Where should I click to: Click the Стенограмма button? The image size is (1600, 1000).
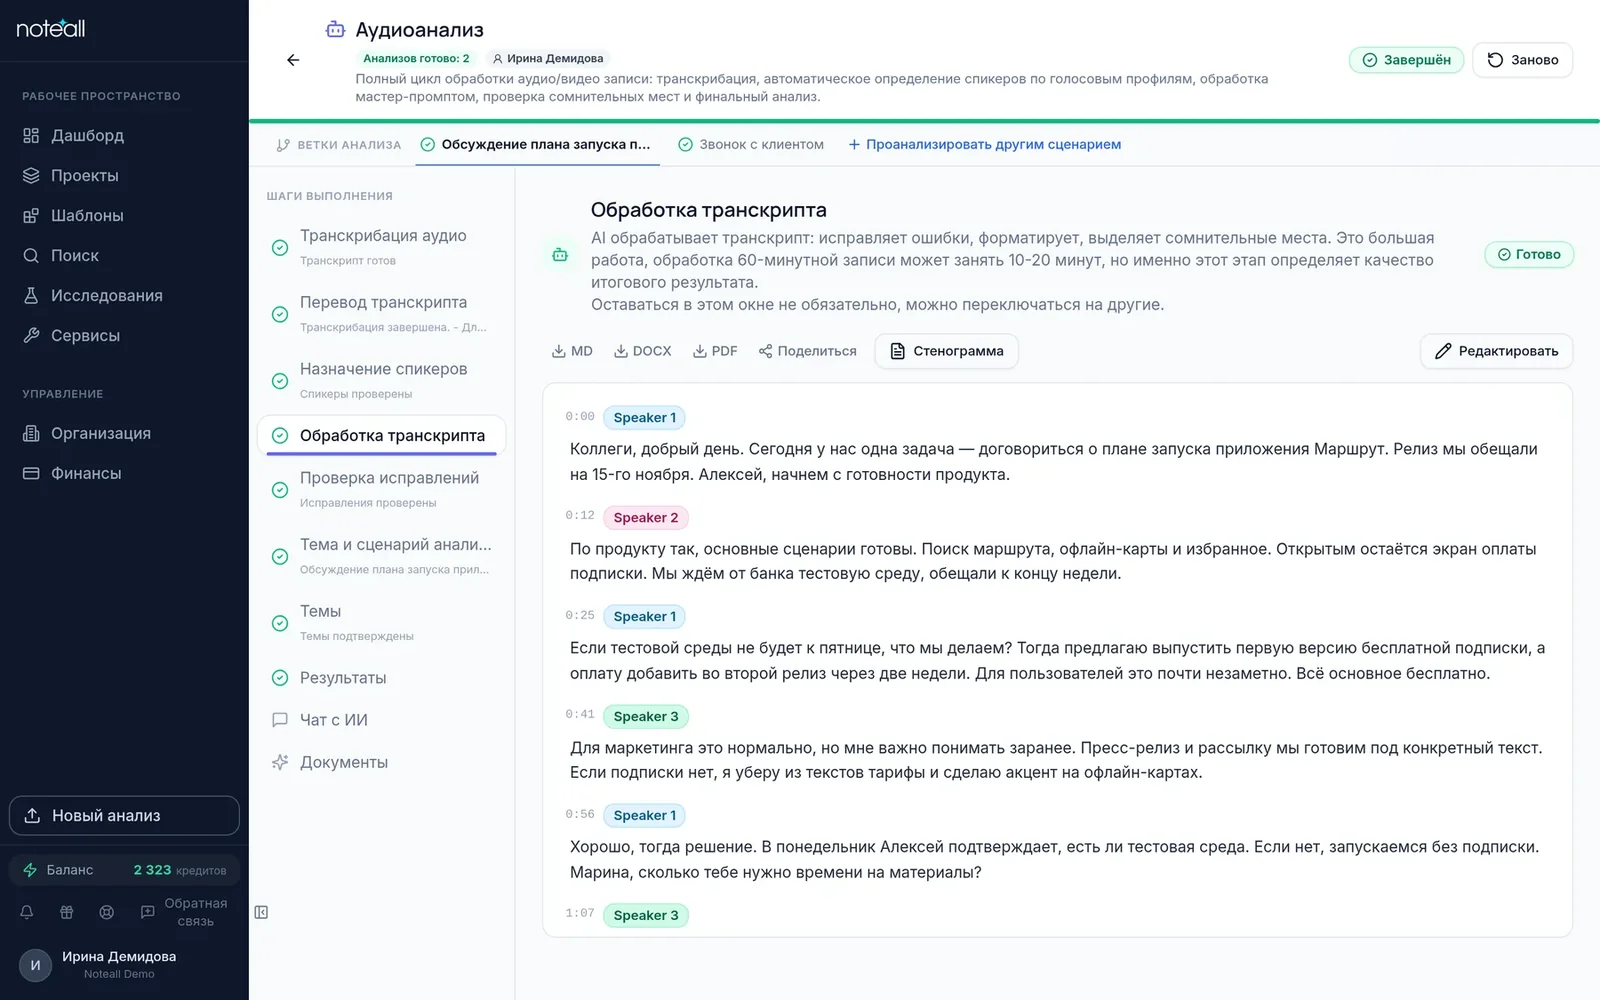tap(946, 351)
